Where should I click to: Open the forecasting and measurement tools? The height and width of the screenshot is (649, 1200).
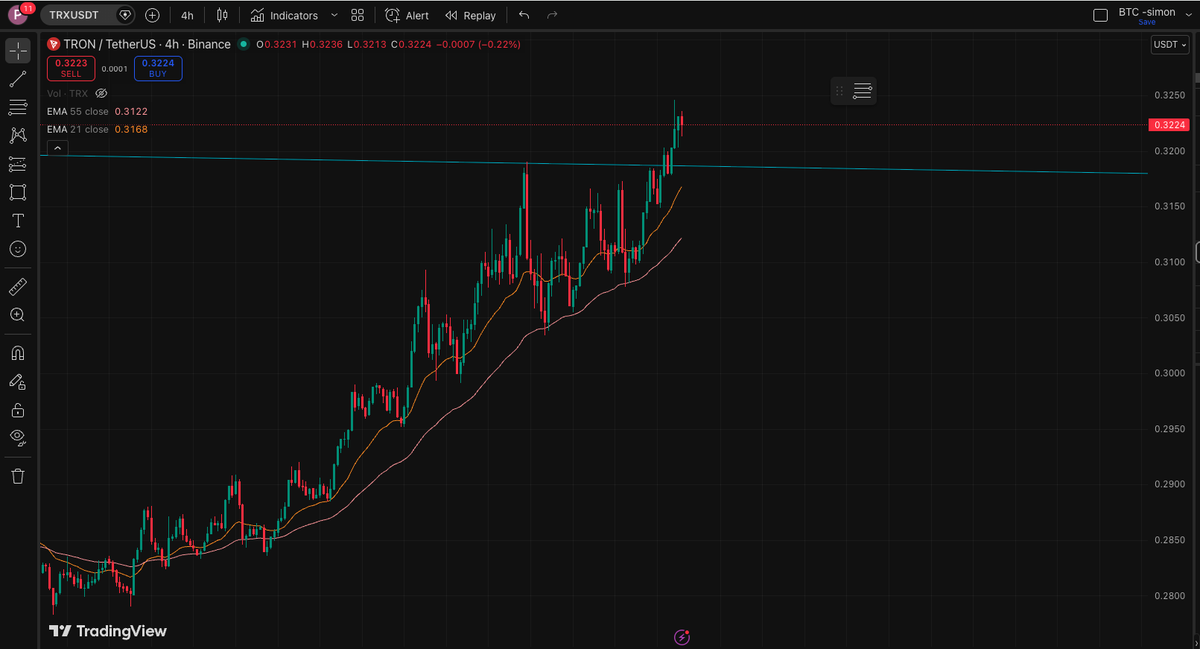(18, 164)
